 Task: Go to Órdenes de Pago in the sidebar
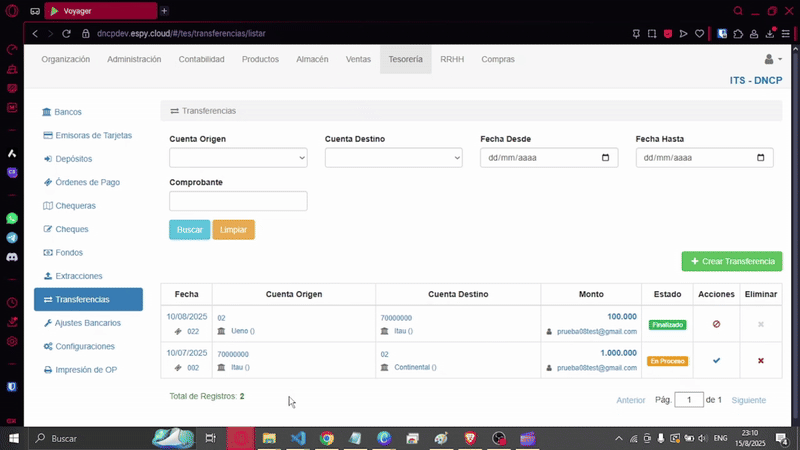pos(88,182)
